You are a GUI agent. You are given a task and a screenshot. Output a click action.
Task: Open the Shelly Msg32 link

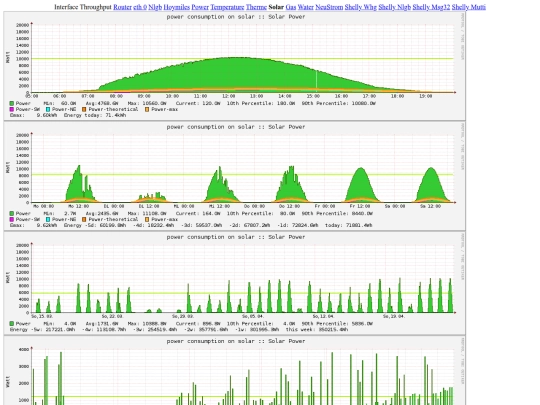431,7
